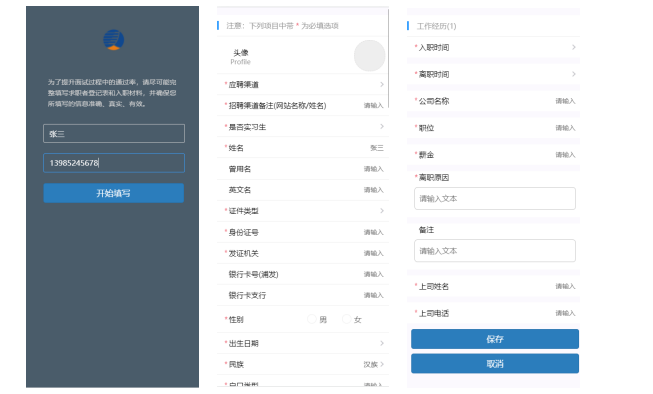Screen dimensions: 653x394
Task: Click the 上司姓名 input
Action: coord(565,287)
